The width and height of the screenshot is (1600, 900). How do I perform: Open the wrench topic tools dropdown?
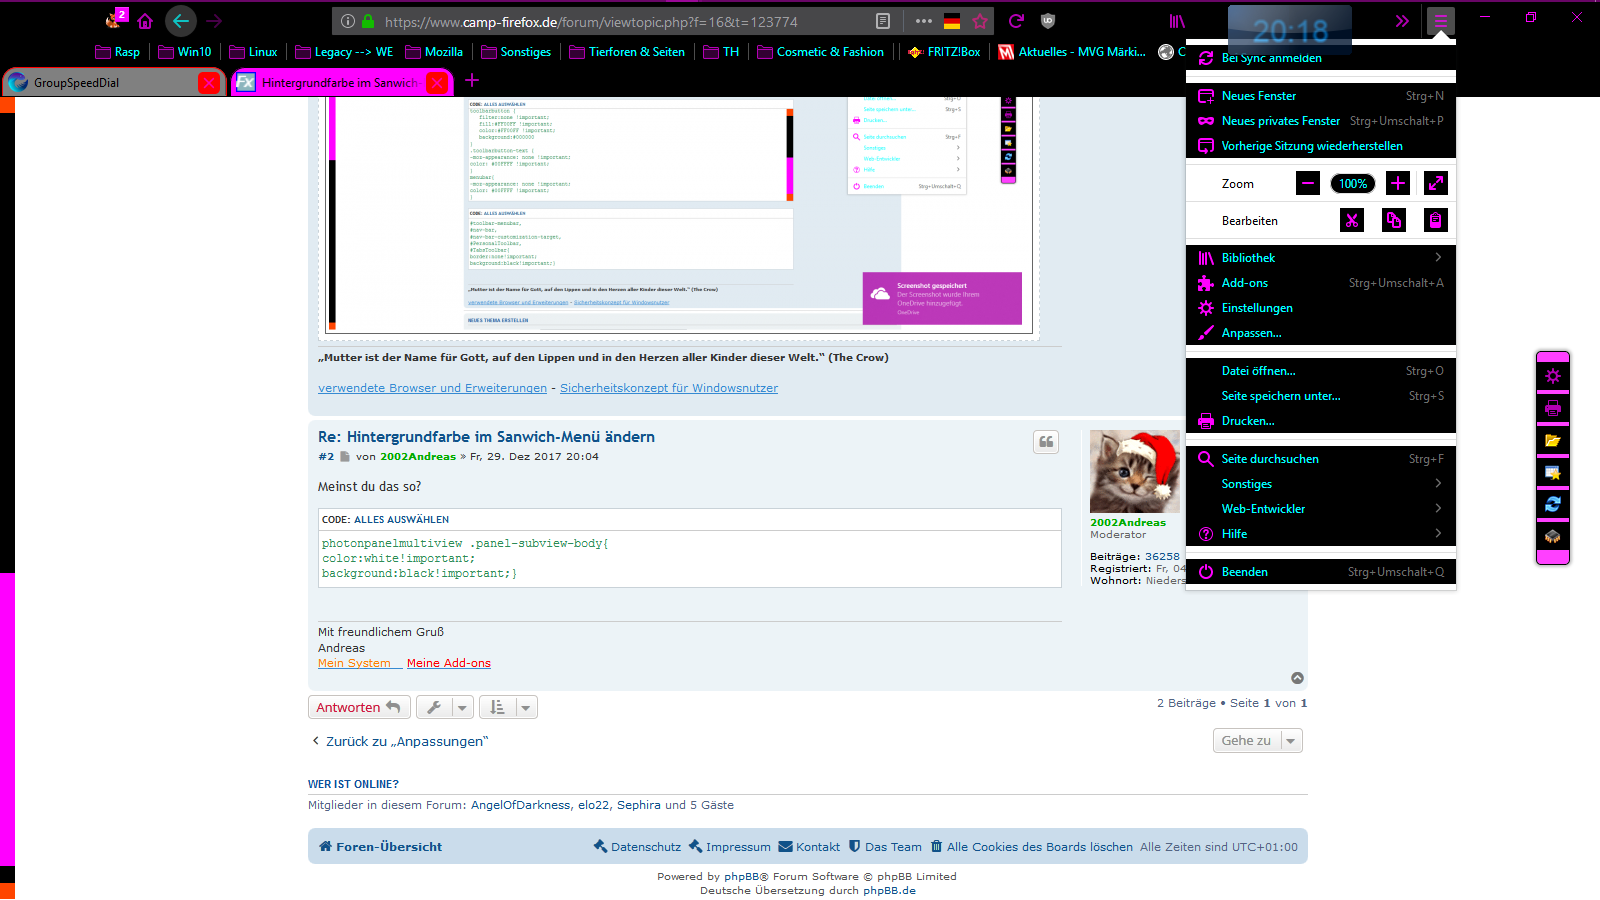tap(444, 708)
